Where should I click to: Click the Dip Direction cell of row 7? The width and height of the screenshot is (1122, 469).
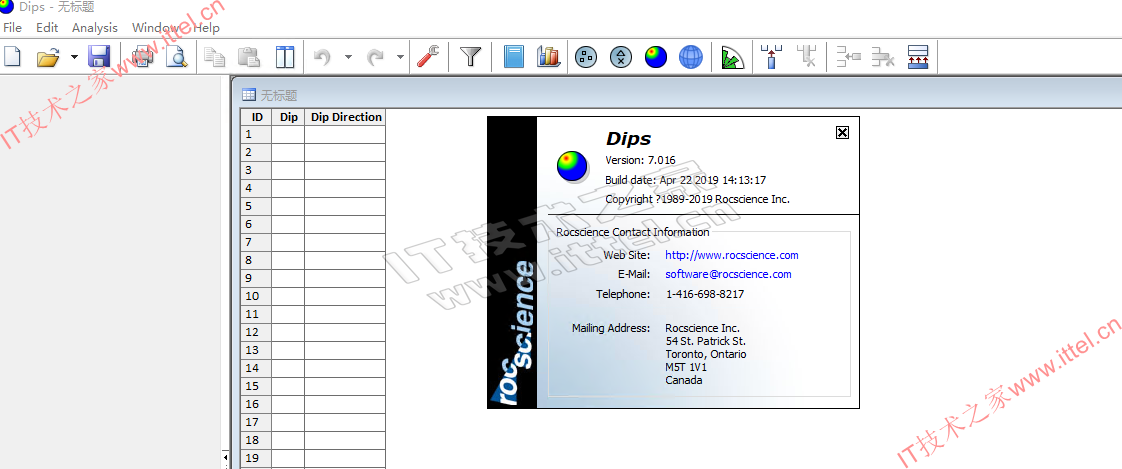click(x=346, y=242)
